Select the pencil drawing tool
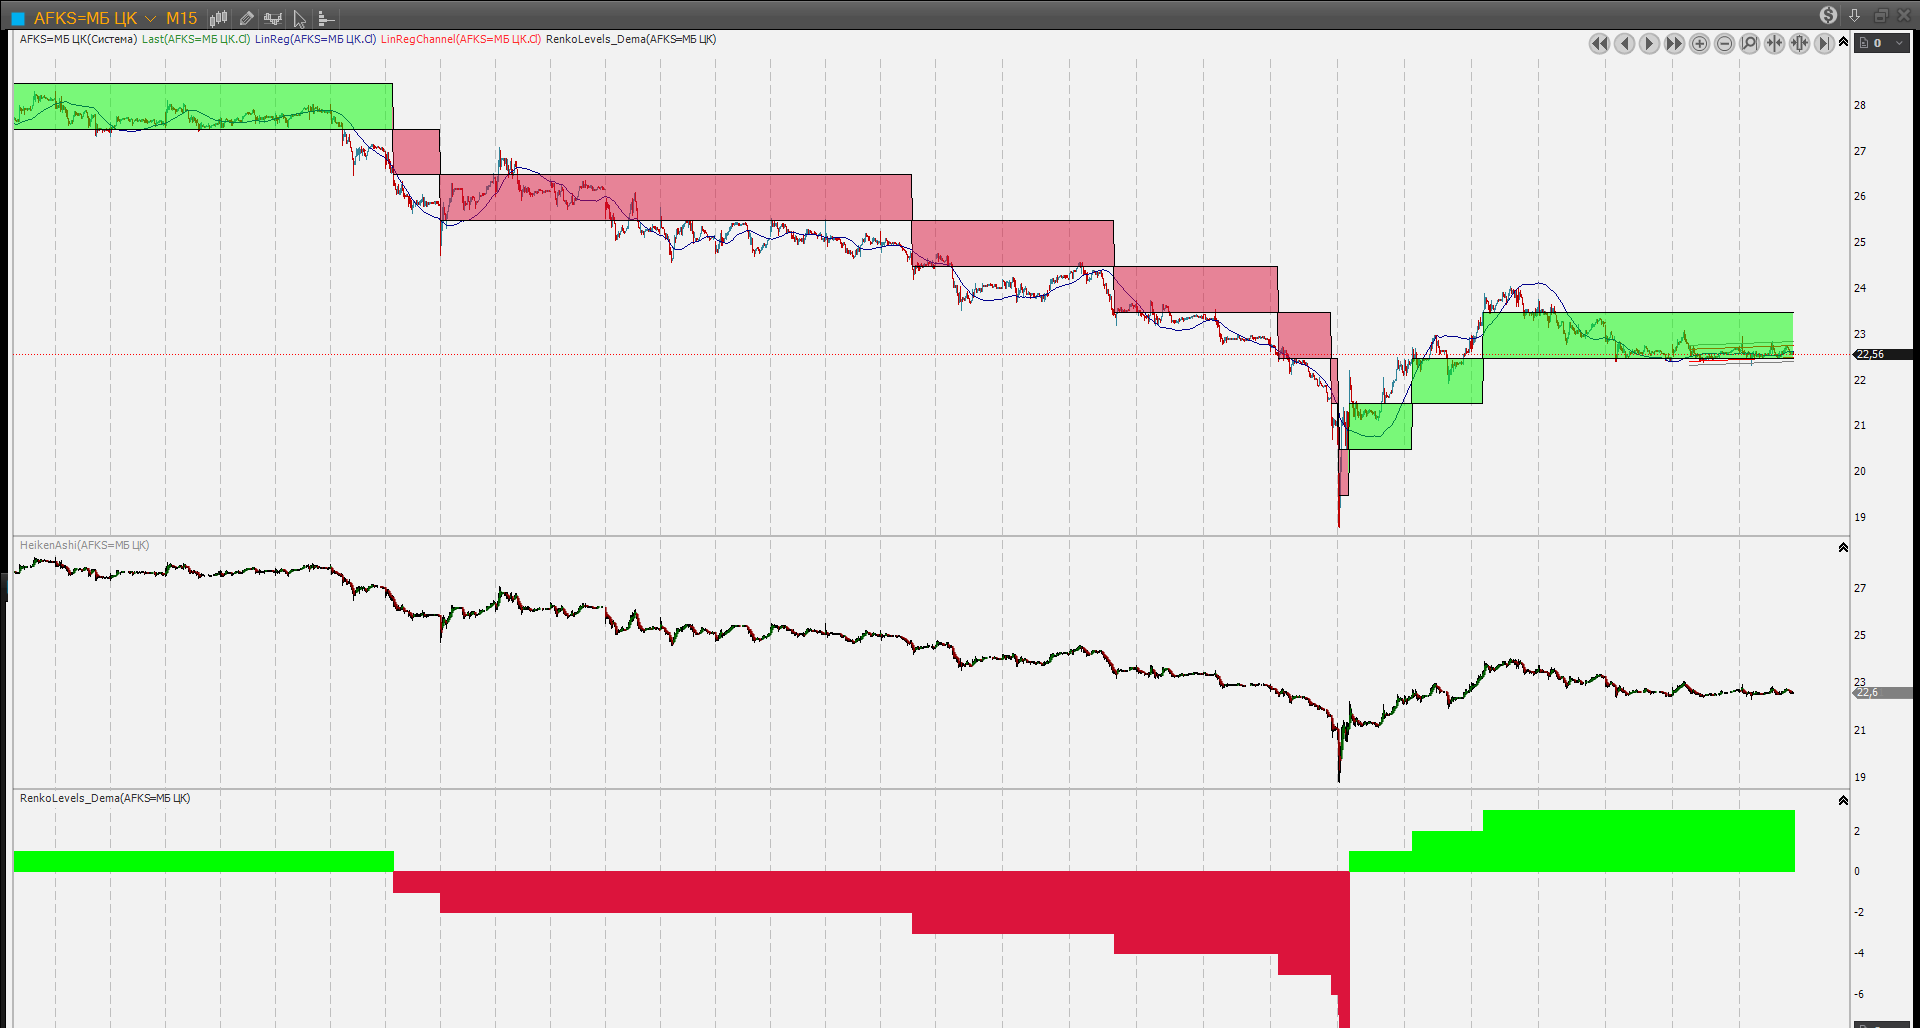The width and height of the screenshot is (1920, 1028). pos(246,18)
